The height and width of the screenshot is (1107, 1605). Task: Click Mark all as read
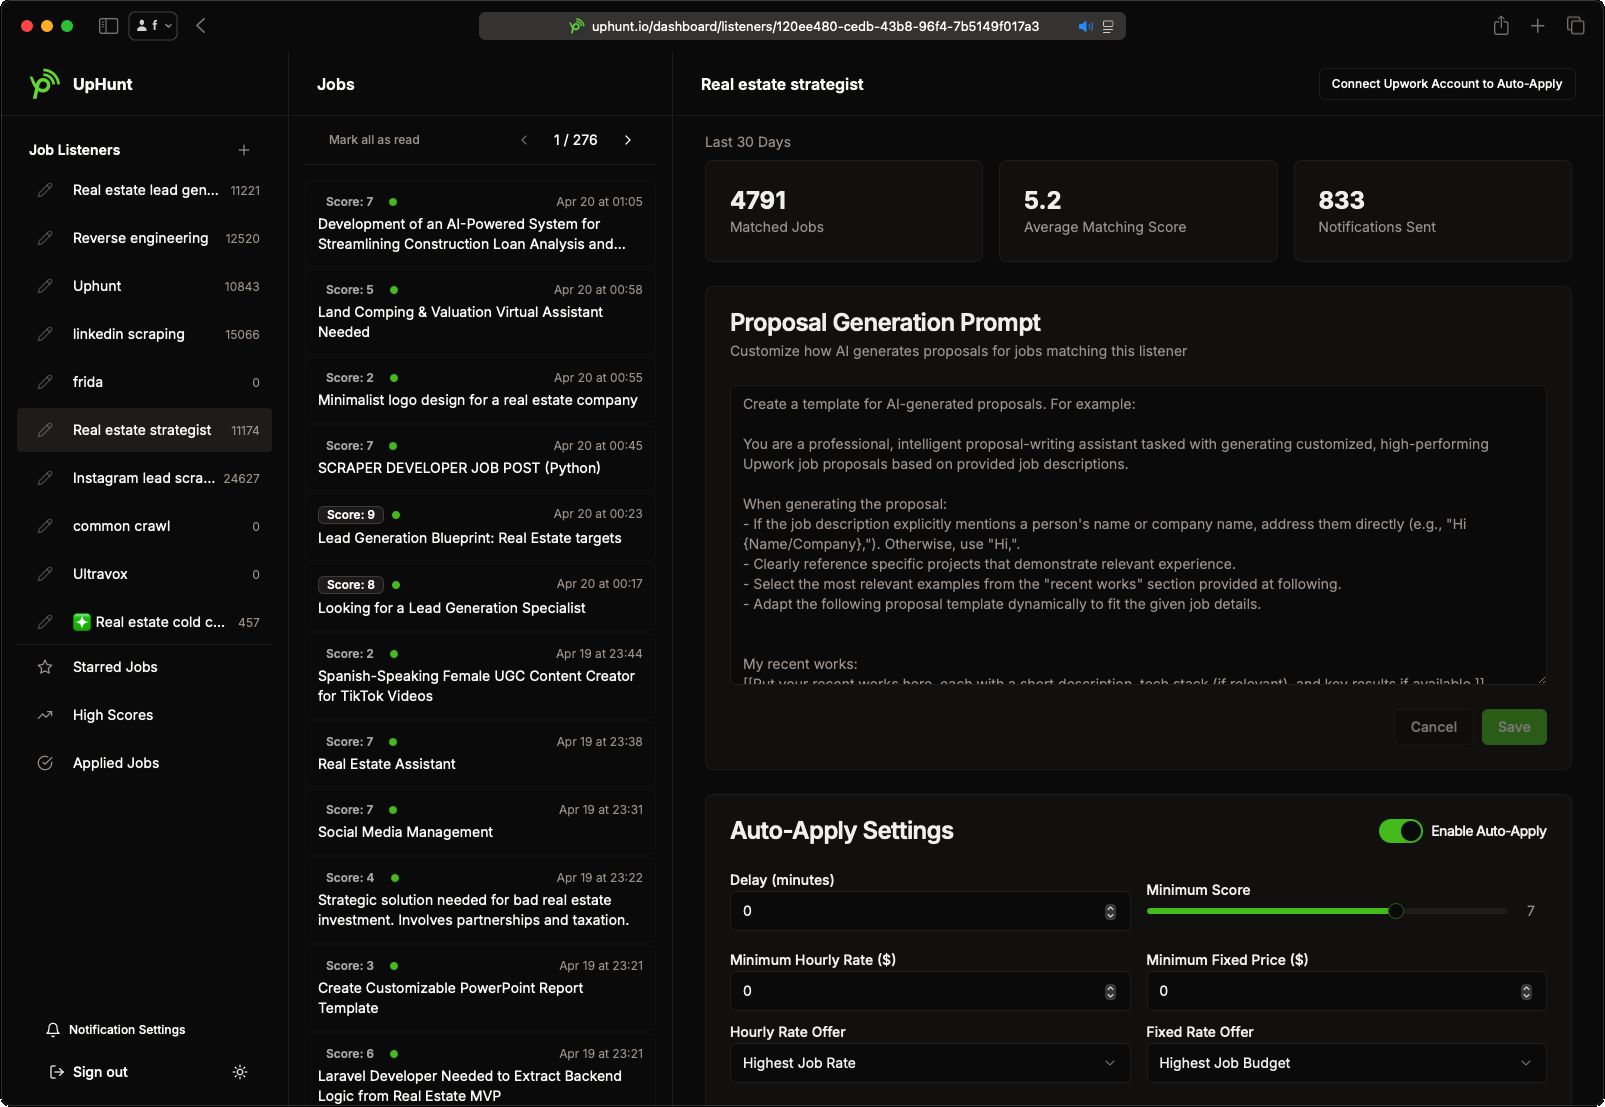point(374,140)
